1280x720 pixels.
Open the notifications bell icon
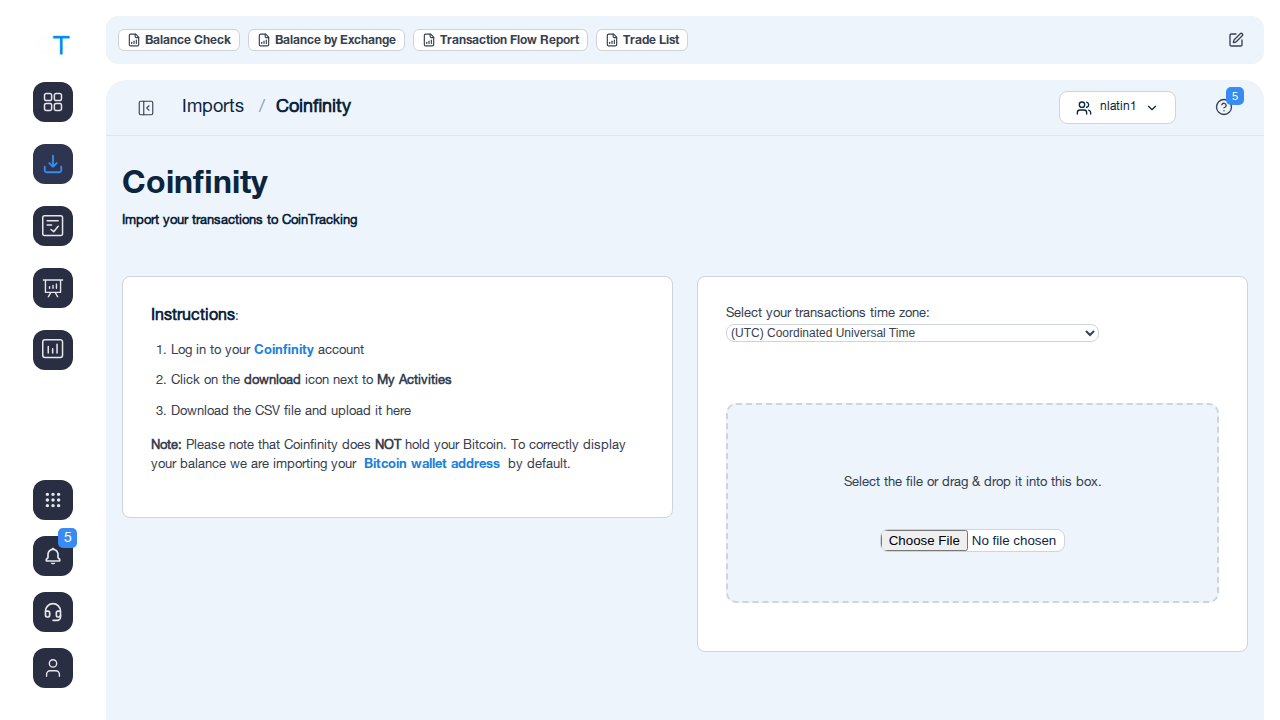(53, 556)
